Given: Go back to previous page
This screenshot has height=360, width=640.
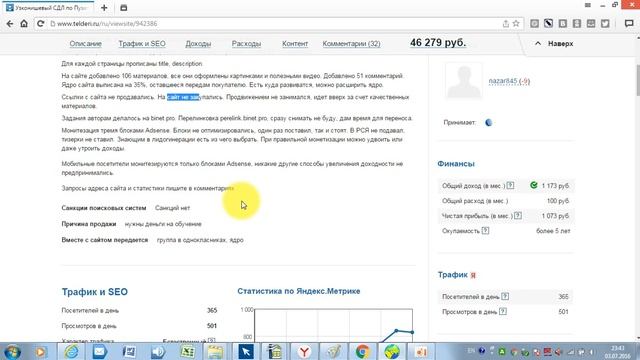Looking at the screenshot, I should [10, 24].
